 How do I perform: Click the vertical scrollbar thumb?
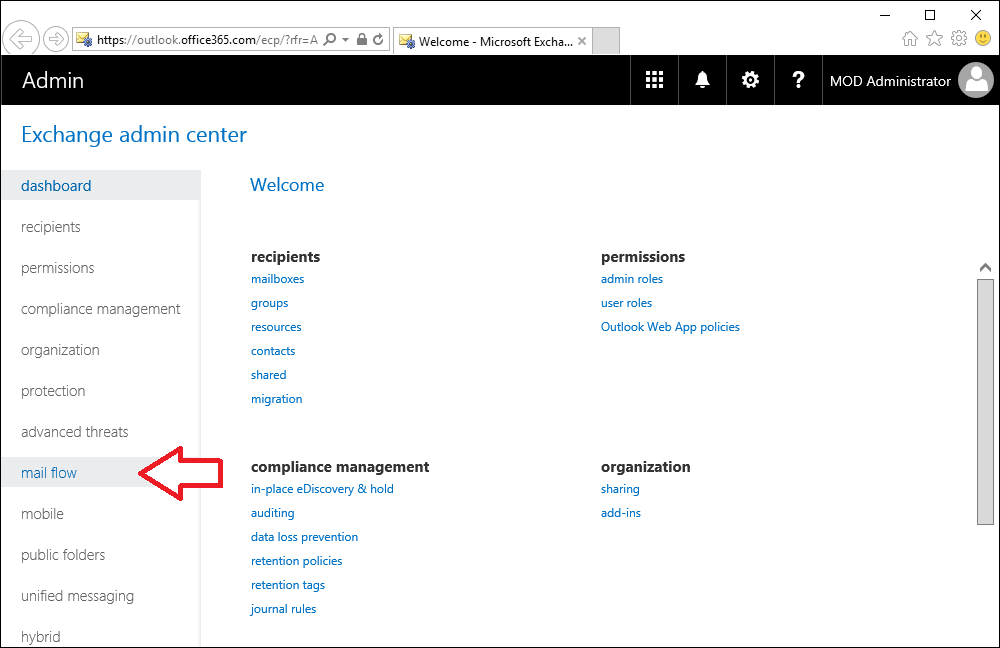click(x=985, y=402)
